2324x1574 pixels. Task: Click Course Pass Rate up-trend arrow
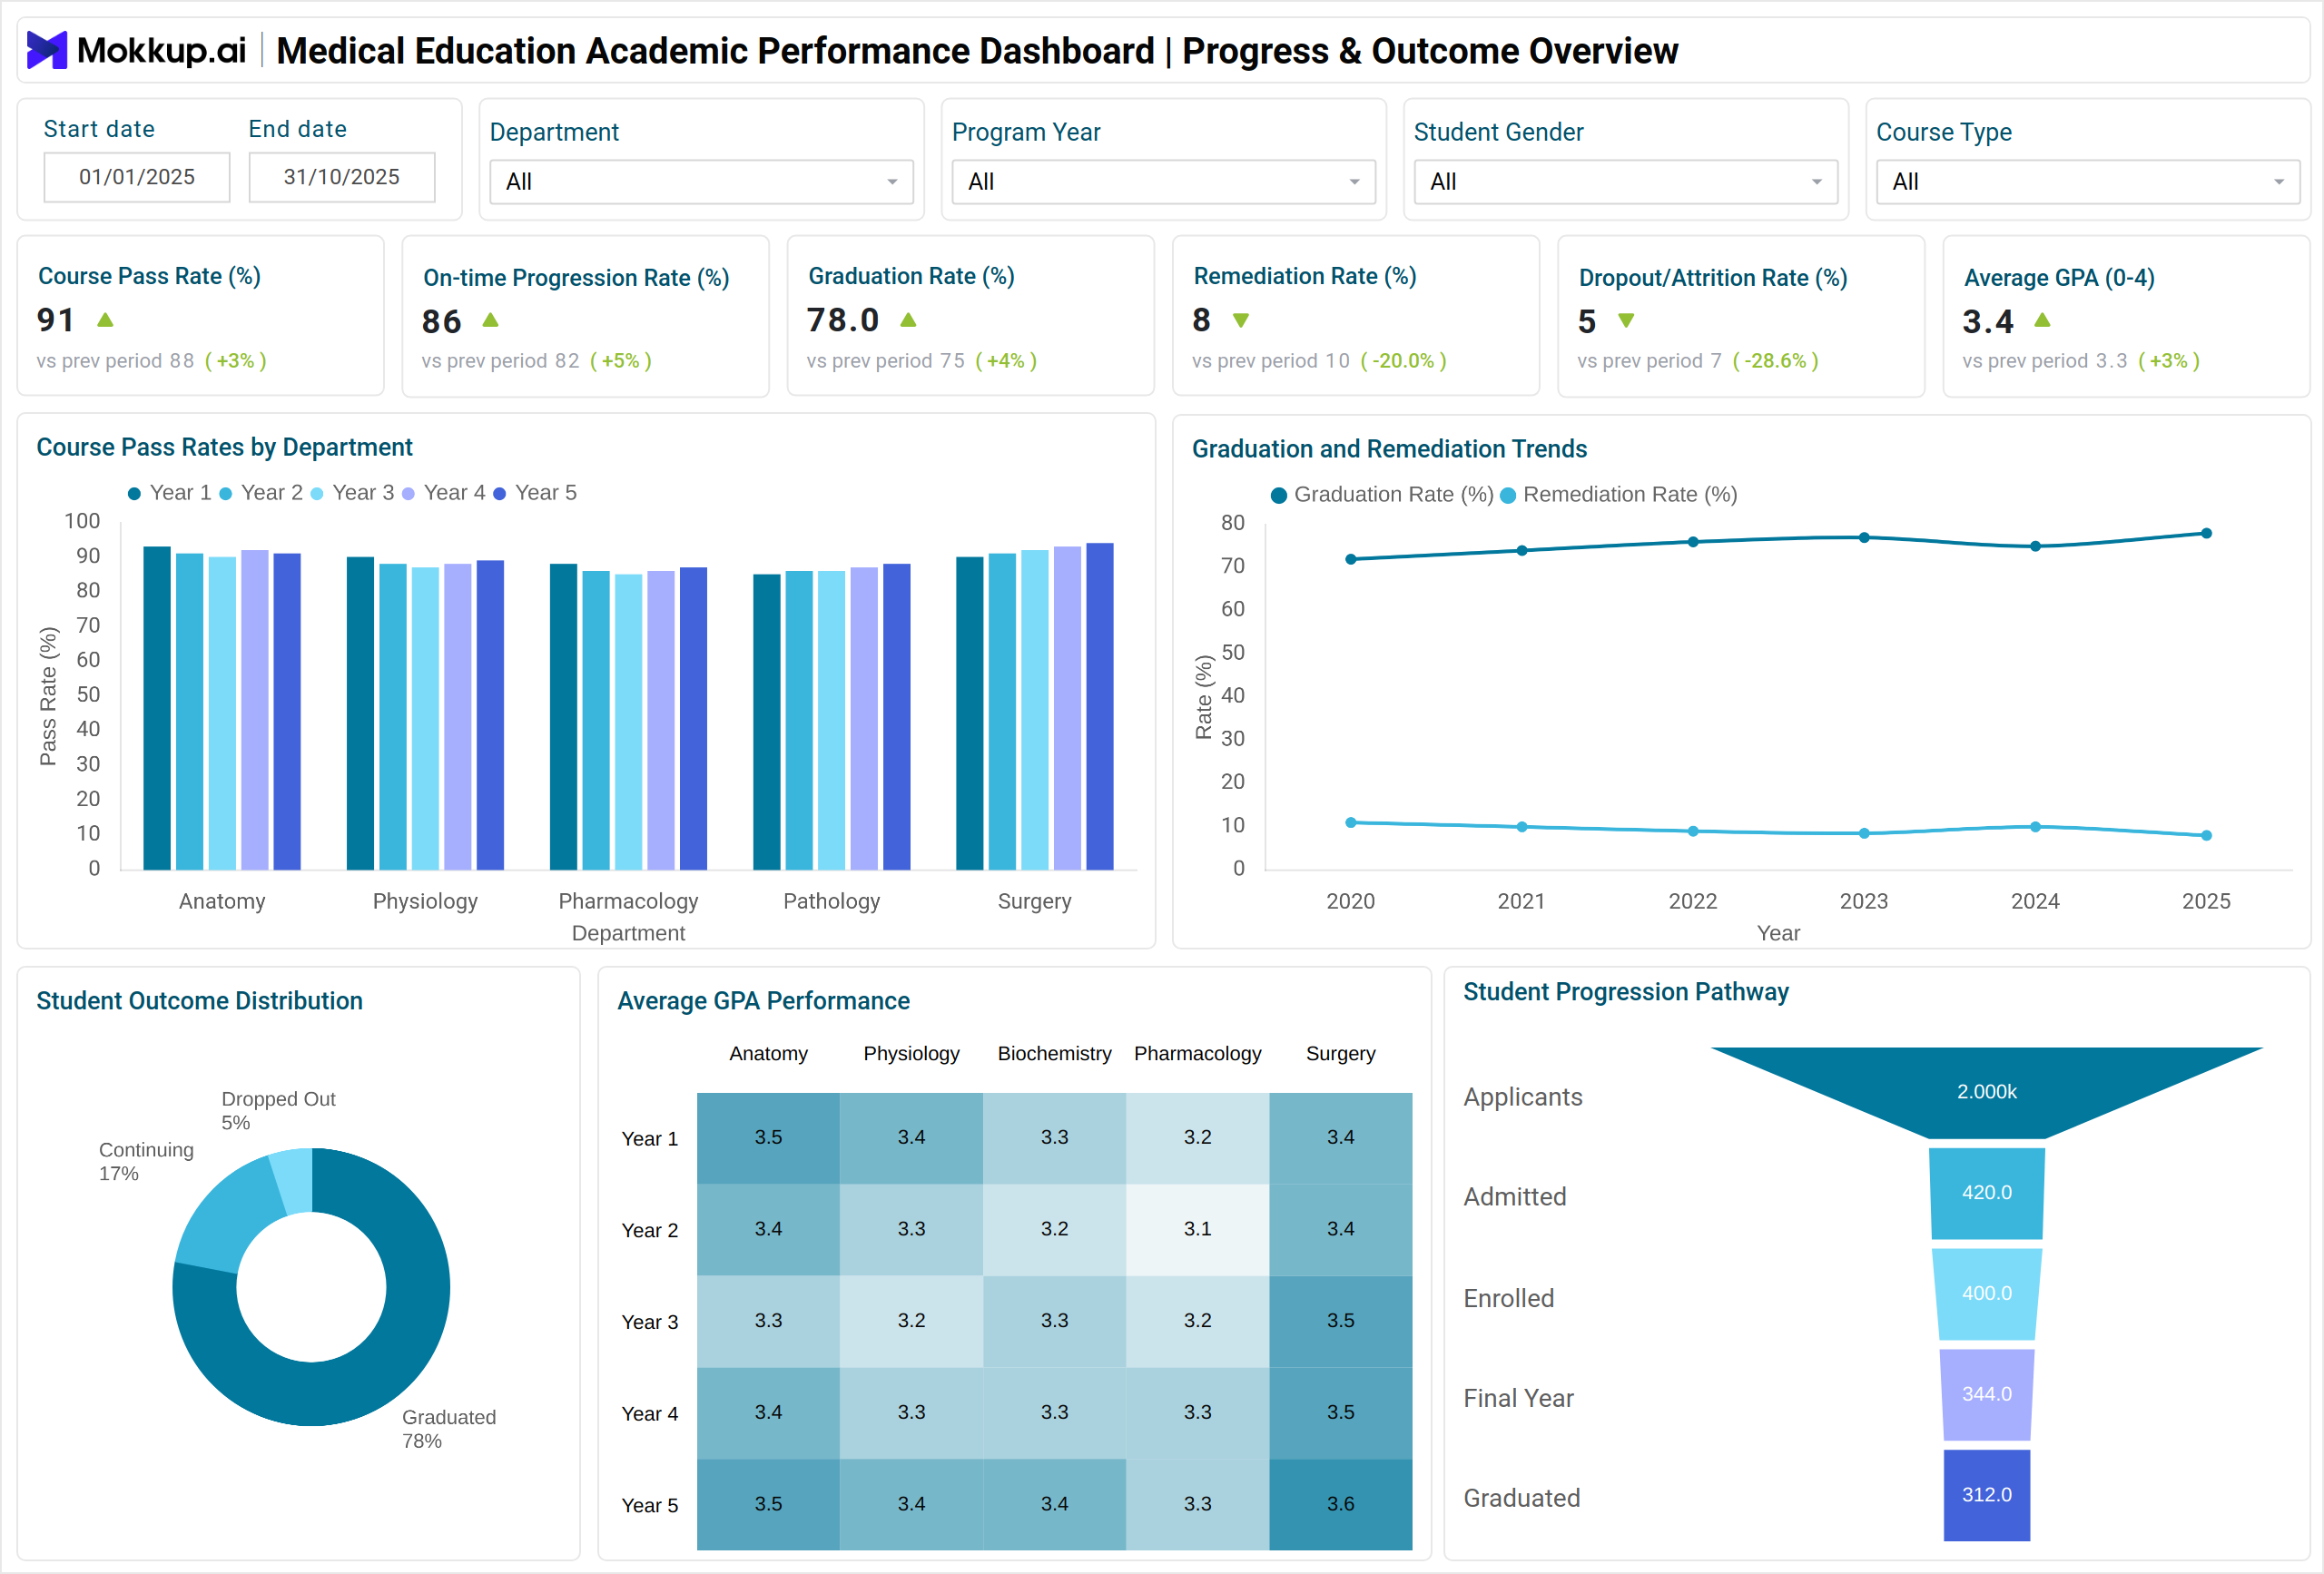(105, 320)
